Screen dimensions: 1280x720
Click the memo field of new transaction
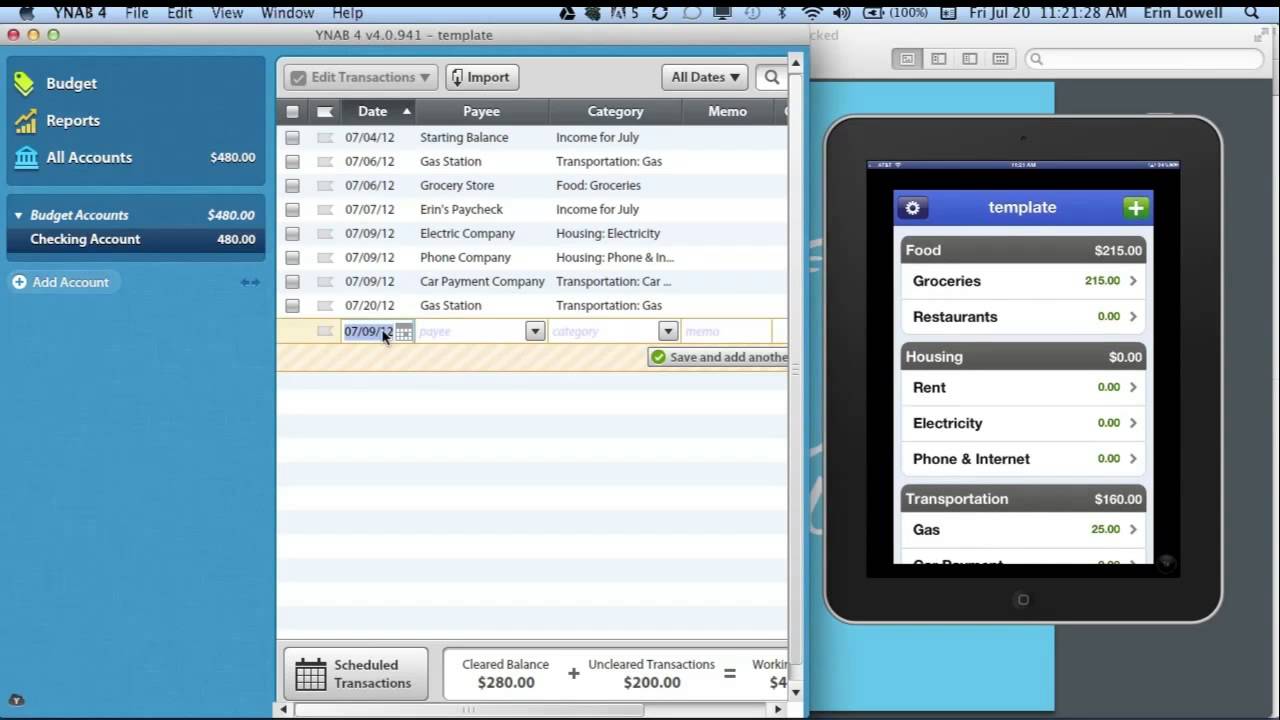(726, 332)
